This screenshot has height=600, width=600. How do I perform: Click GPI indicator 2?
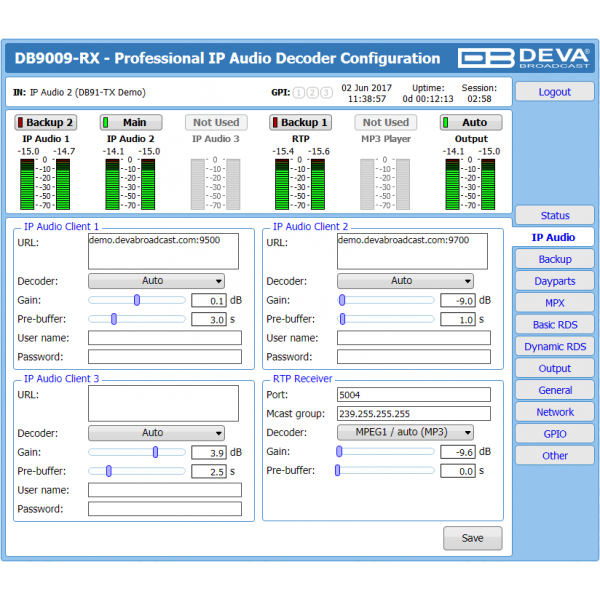coord(313,93)
